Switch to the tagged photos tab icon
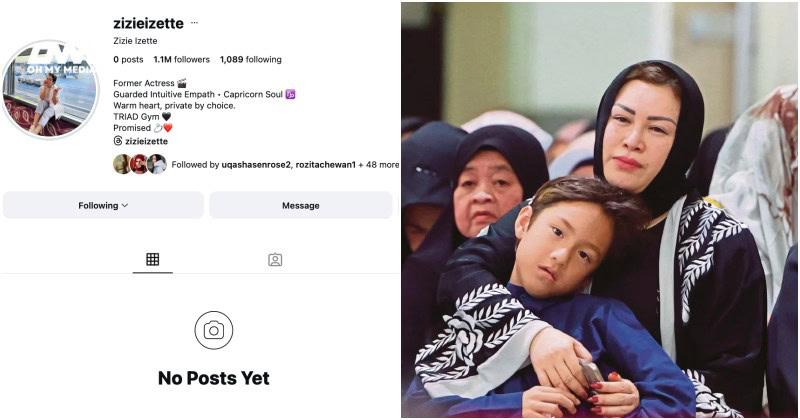 [275, 260]
